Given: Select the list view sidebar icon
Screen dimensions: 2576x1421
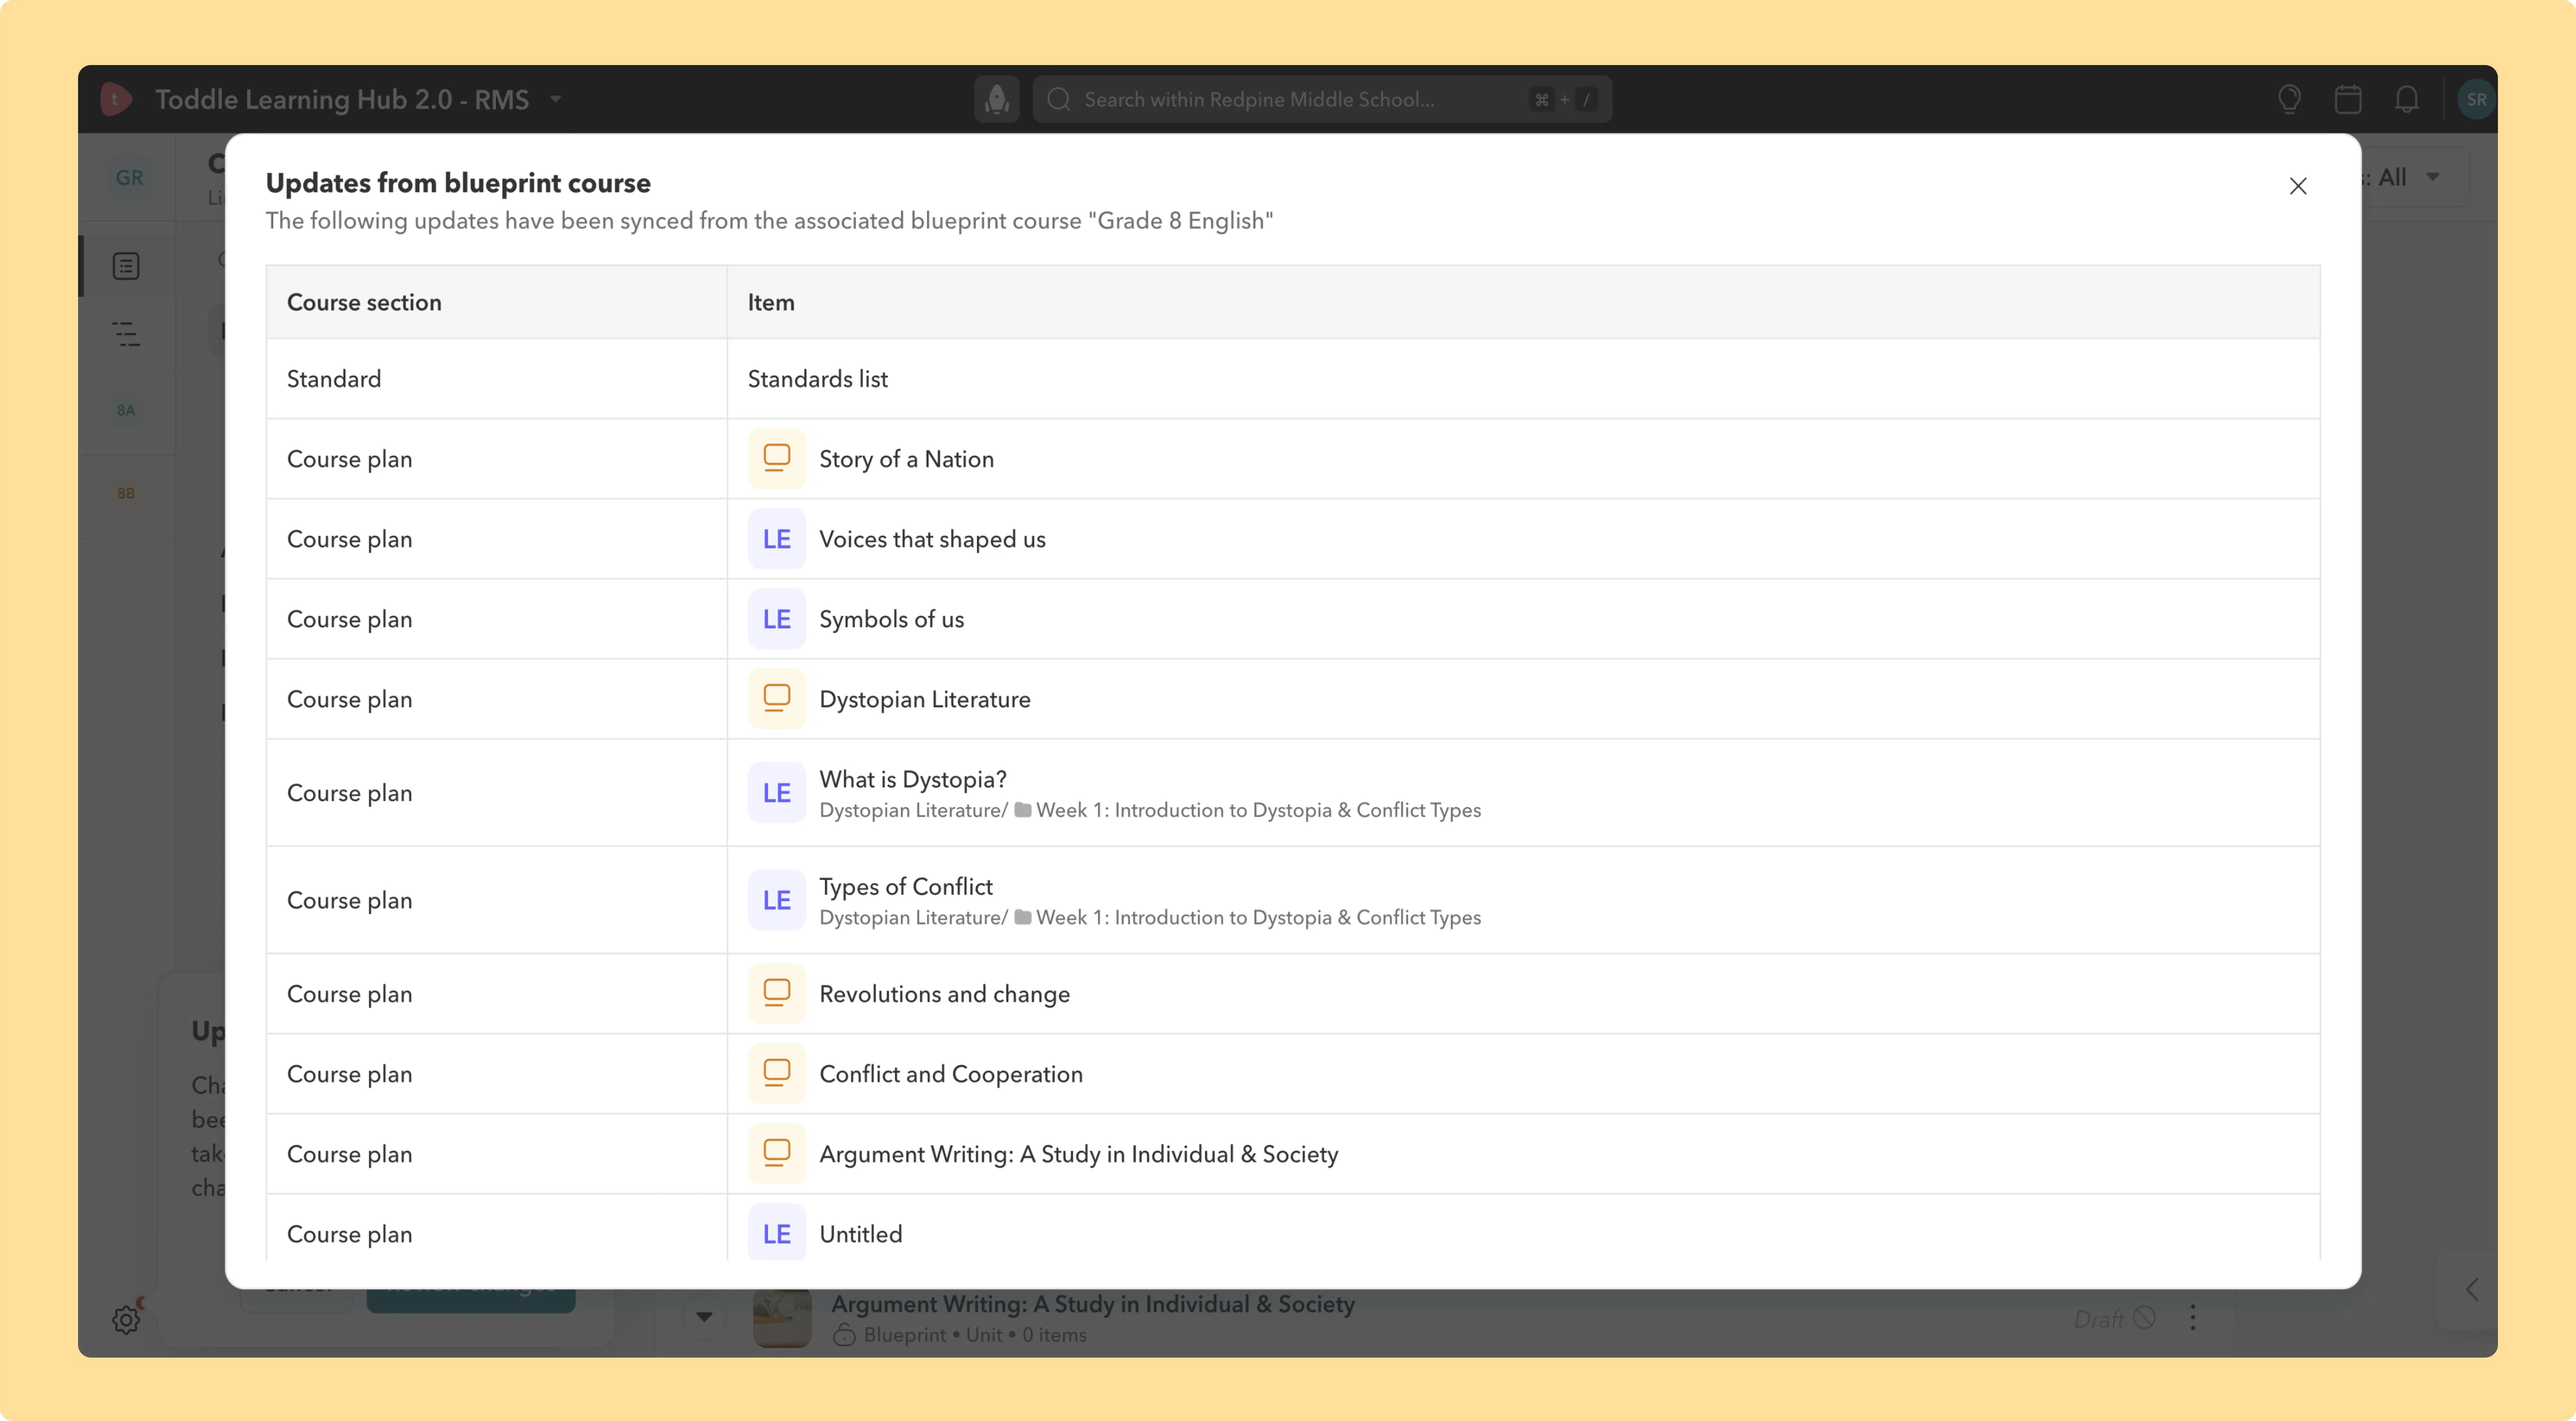Looking at the screenshot, I should (x=126, y=266).
